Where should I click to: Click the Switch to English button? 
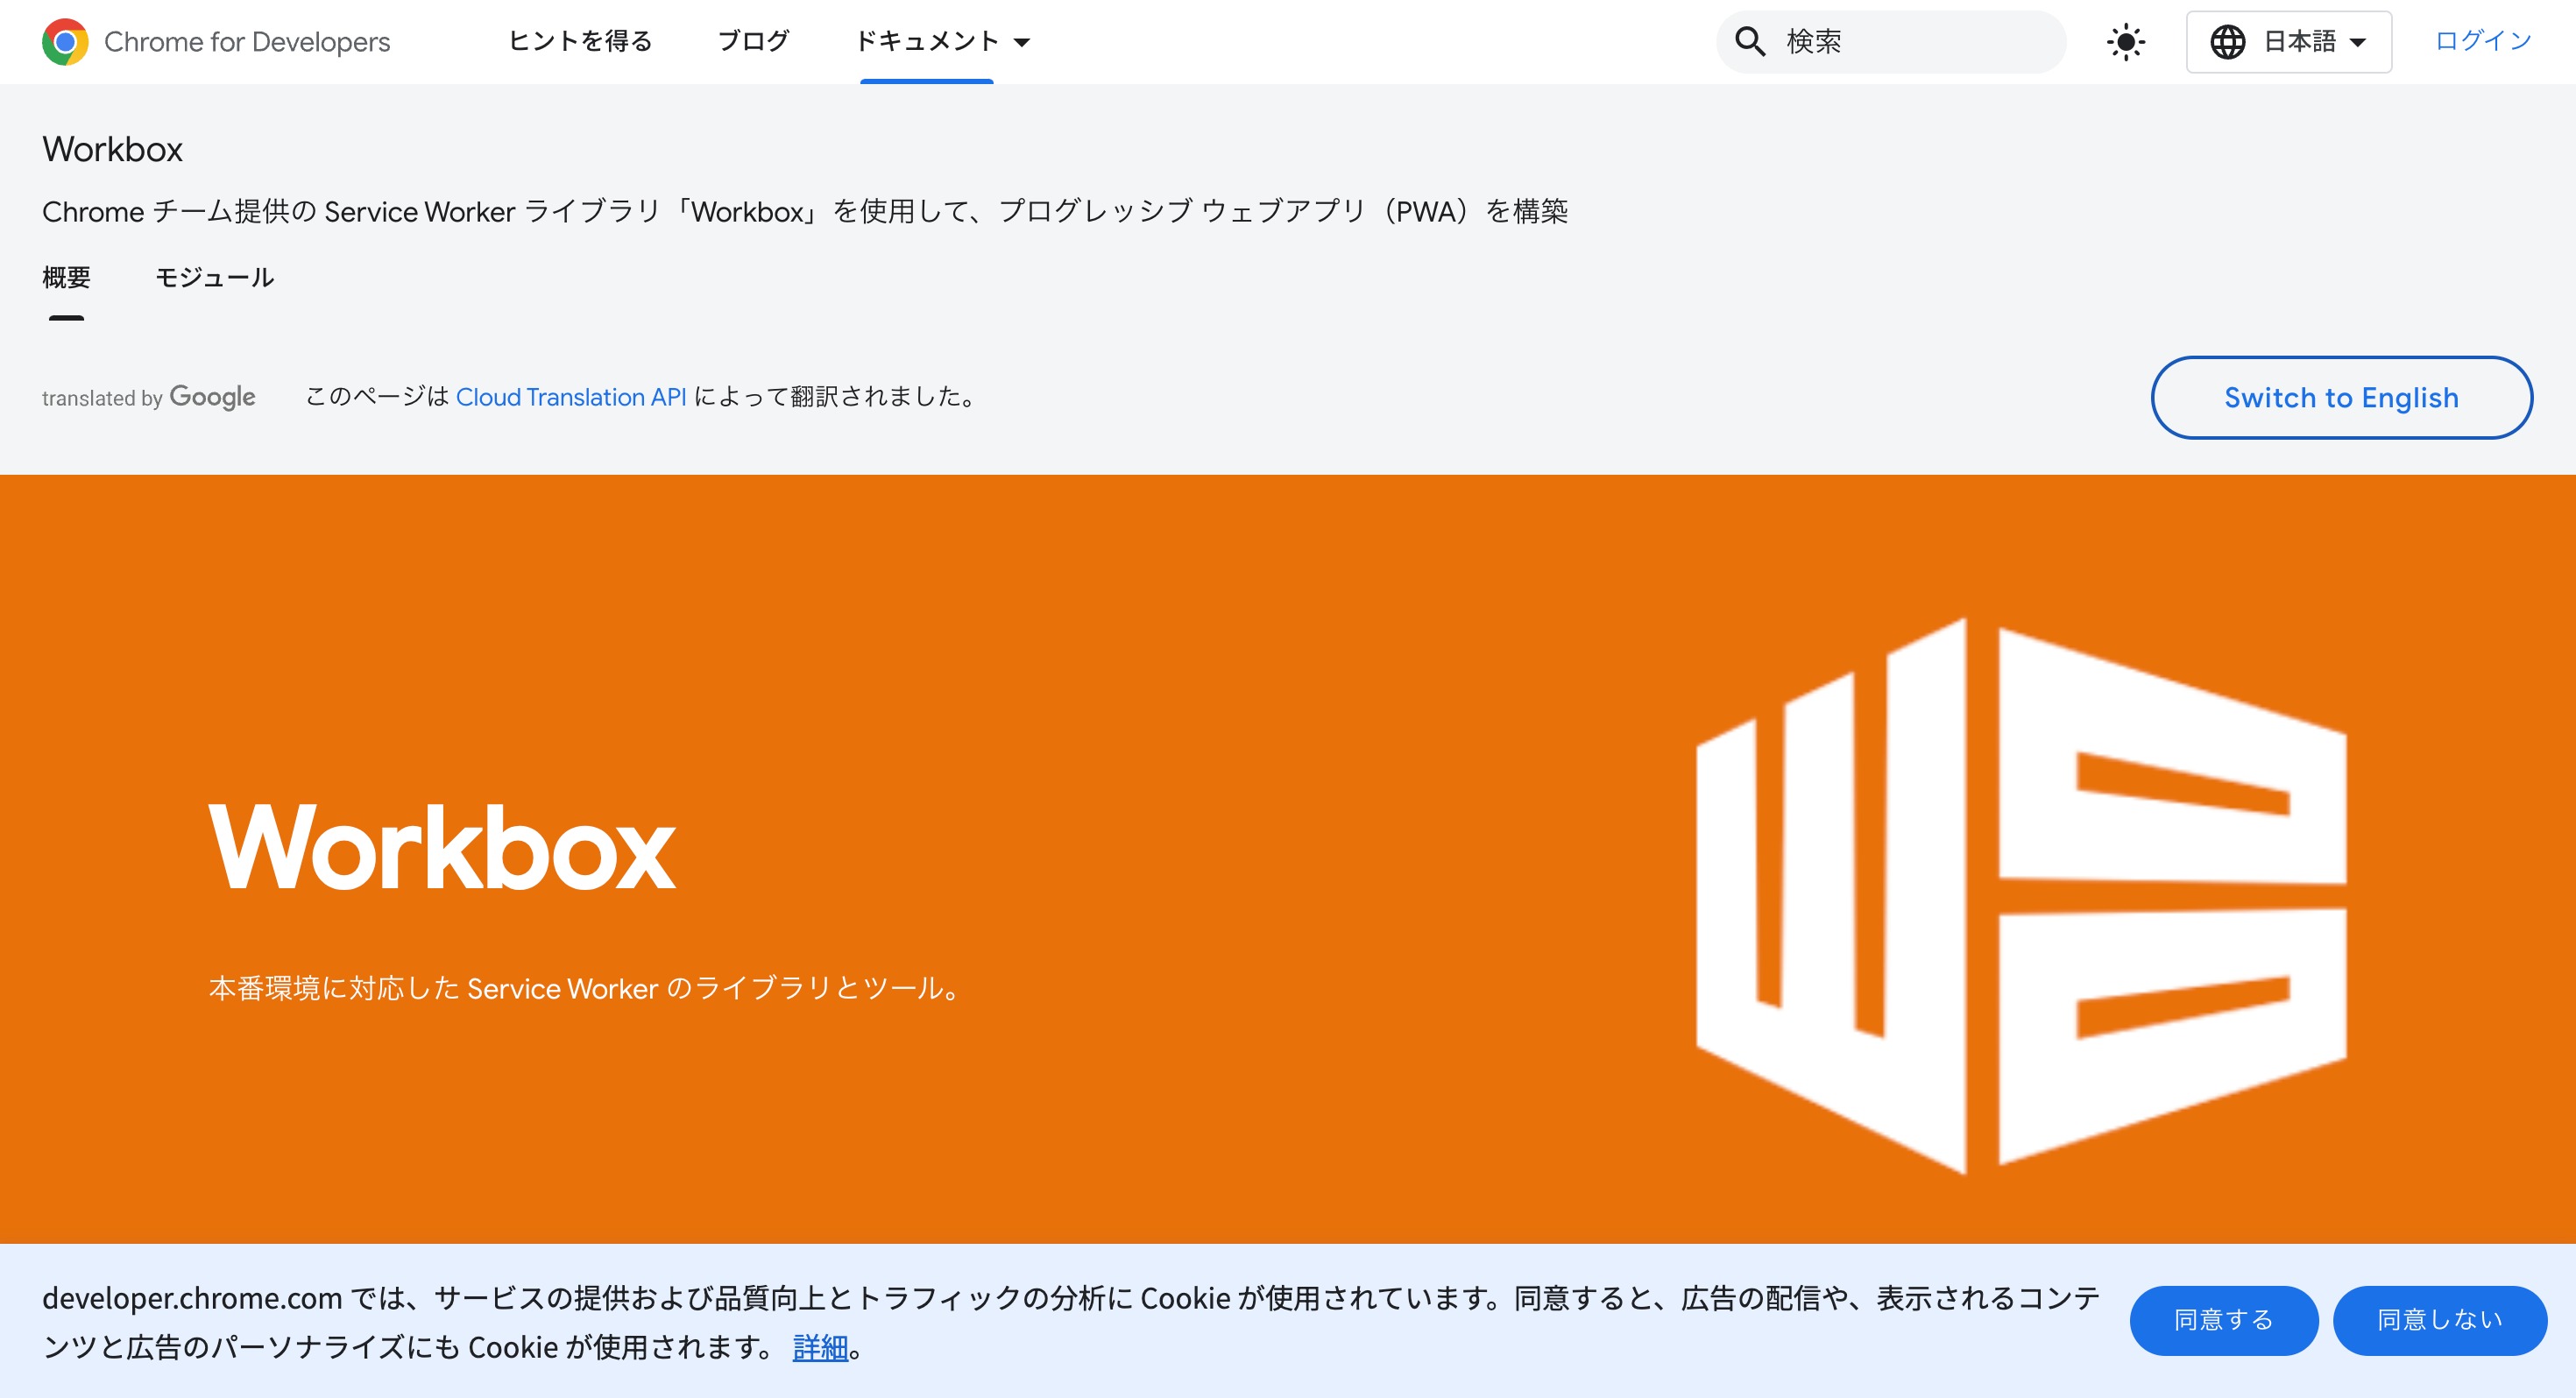coord(2341,397)
